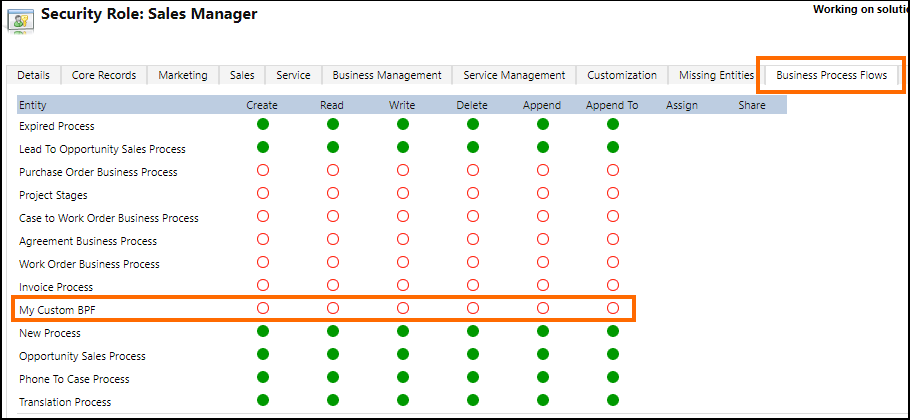Image resolution: width=910 pixels, height=420 pixels.
Task: Open the Service Management tab
Action: coord(514,75)
